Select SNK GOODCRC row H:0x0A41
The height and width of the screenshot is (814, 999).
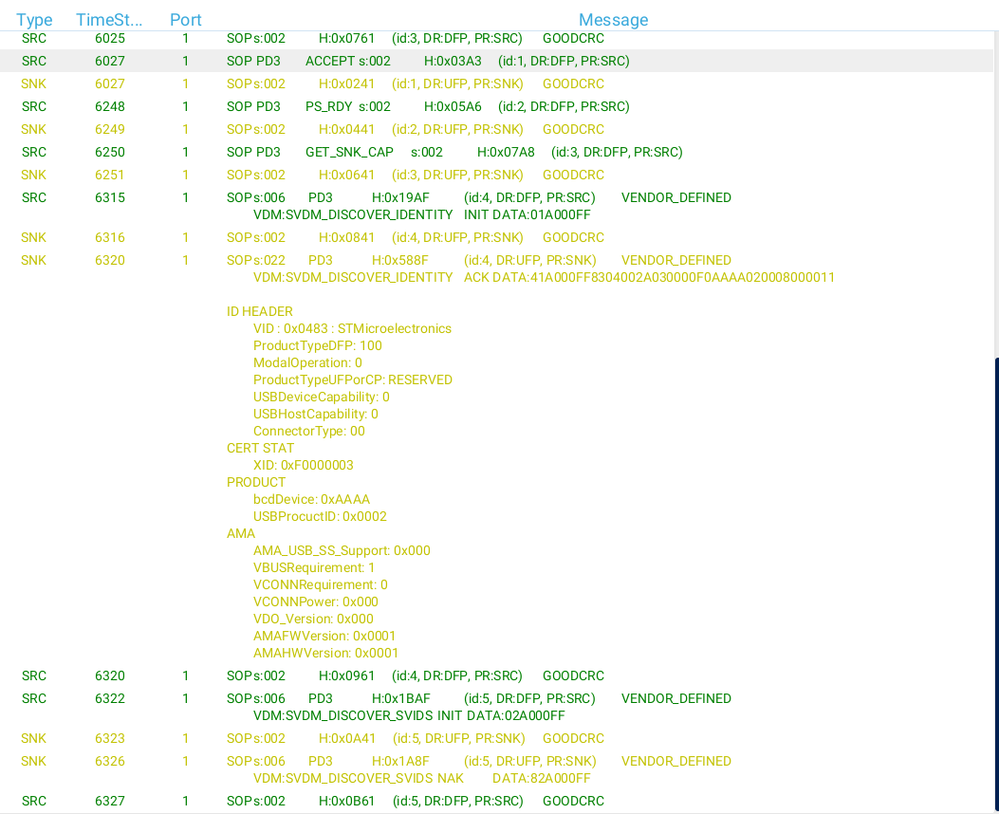coord(496,739)
